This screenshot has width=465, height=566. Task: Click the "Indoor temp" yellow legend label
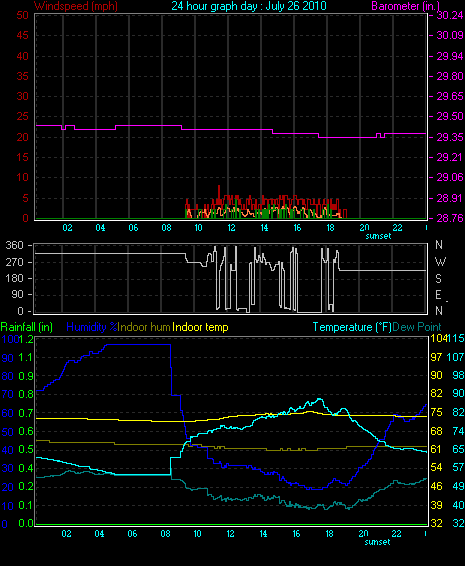tap(200, 327)
